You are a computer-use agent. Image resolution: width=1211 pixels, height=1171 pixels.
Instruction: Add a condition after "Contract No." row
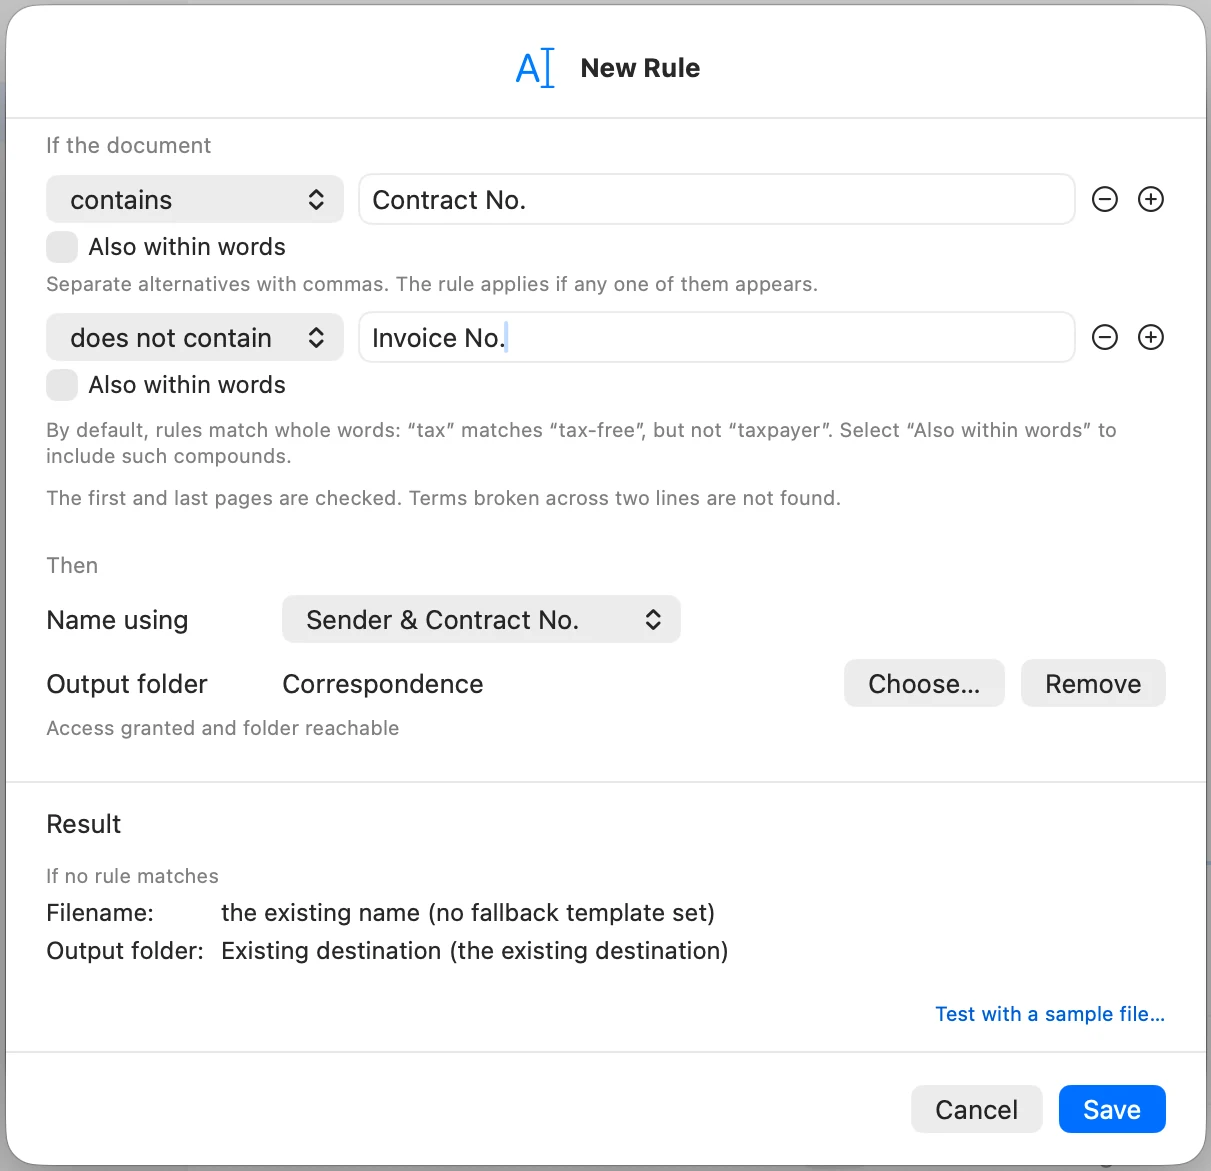pos(1151,199)
